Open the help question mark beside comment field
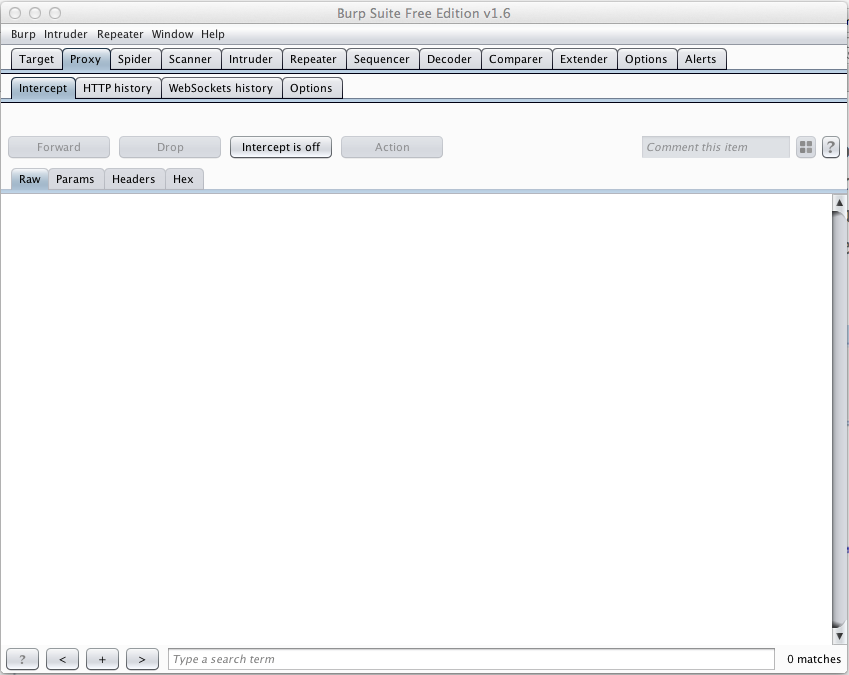 [x=831, y=147]
